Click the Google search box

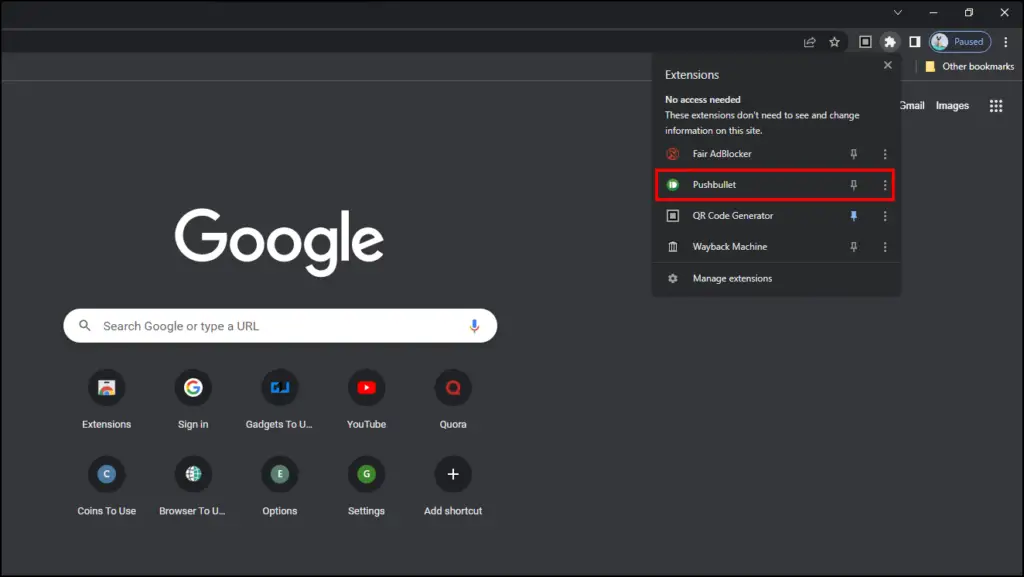[280, 326]
